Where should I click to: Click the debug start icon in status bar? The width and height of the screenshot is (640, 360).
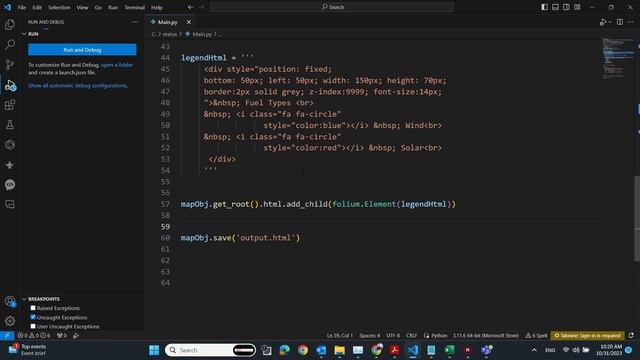76,336
